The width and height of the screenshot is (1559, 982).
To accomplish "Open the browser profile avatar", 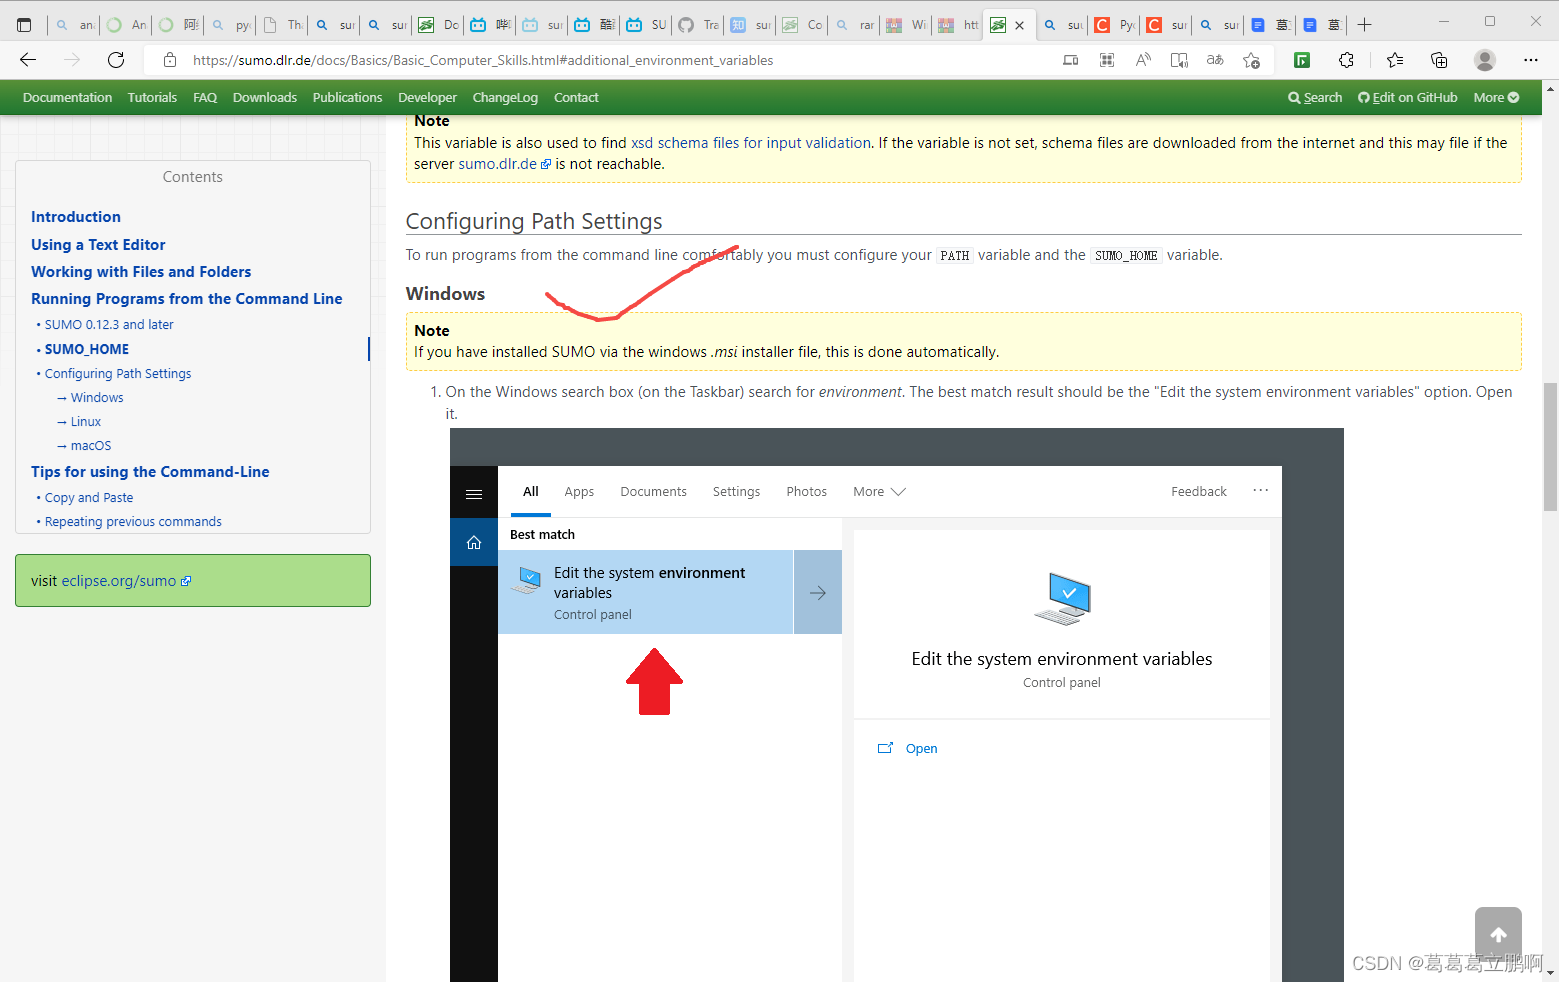I will coord(1485,60).
